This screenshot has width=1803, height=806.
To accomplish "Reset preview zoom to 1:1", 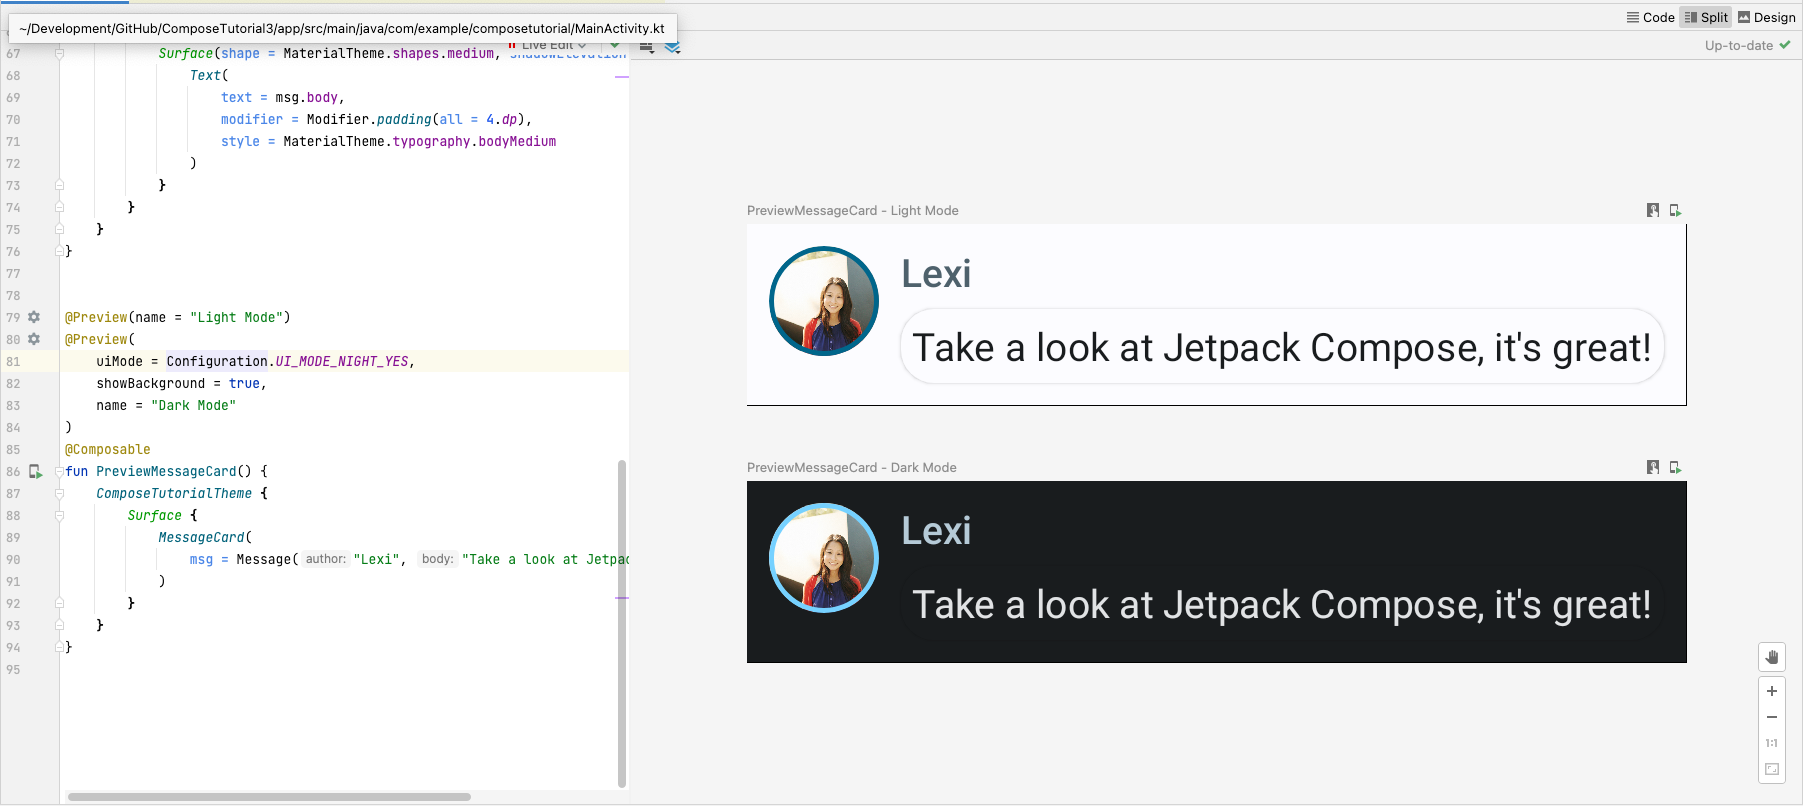I will click(x=1772, y=743).
